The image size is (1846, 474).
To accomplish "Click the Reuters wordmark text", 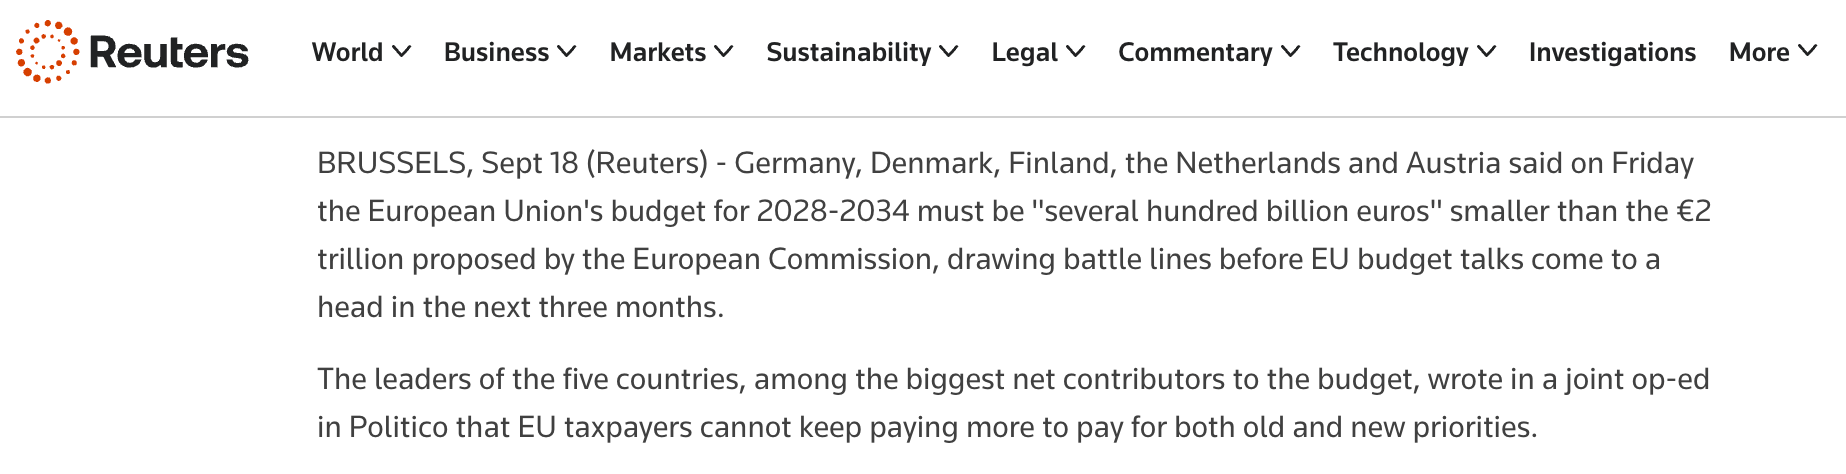I will click(x=169, y=53).
